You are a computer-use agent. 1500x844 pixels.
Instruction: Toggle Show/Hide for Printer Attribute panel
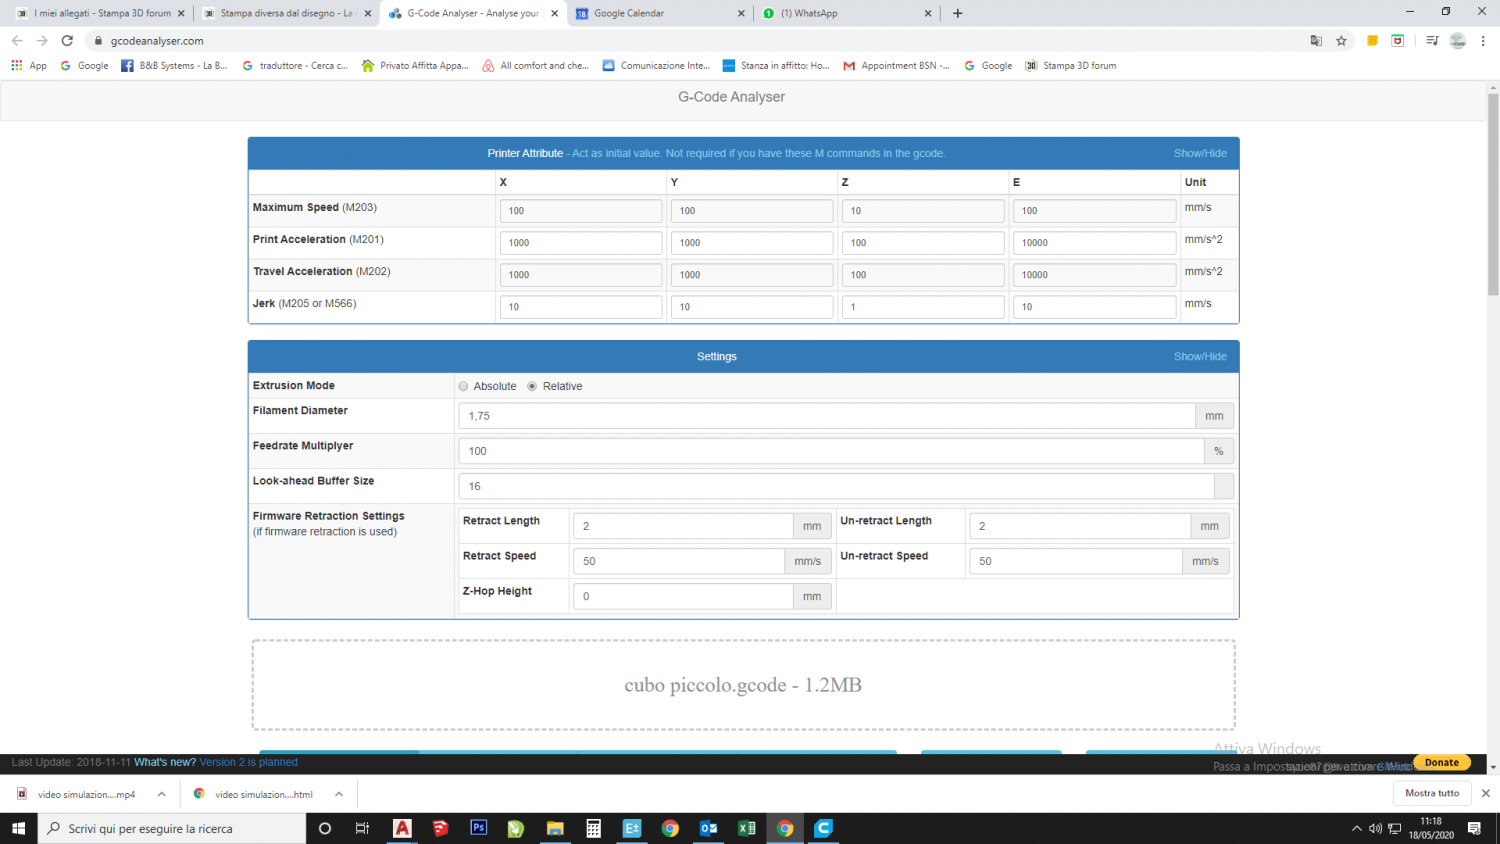pos(1199,153)
